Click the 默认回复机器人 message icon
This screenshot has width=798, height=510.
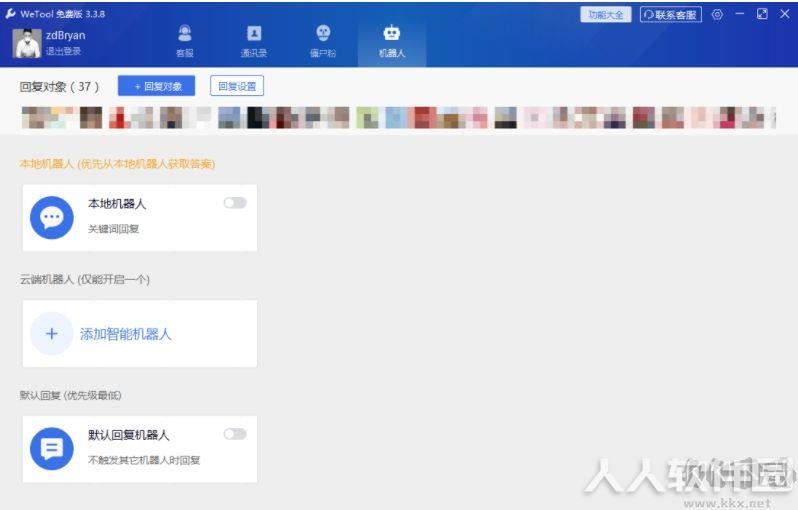tap(52, 449)
